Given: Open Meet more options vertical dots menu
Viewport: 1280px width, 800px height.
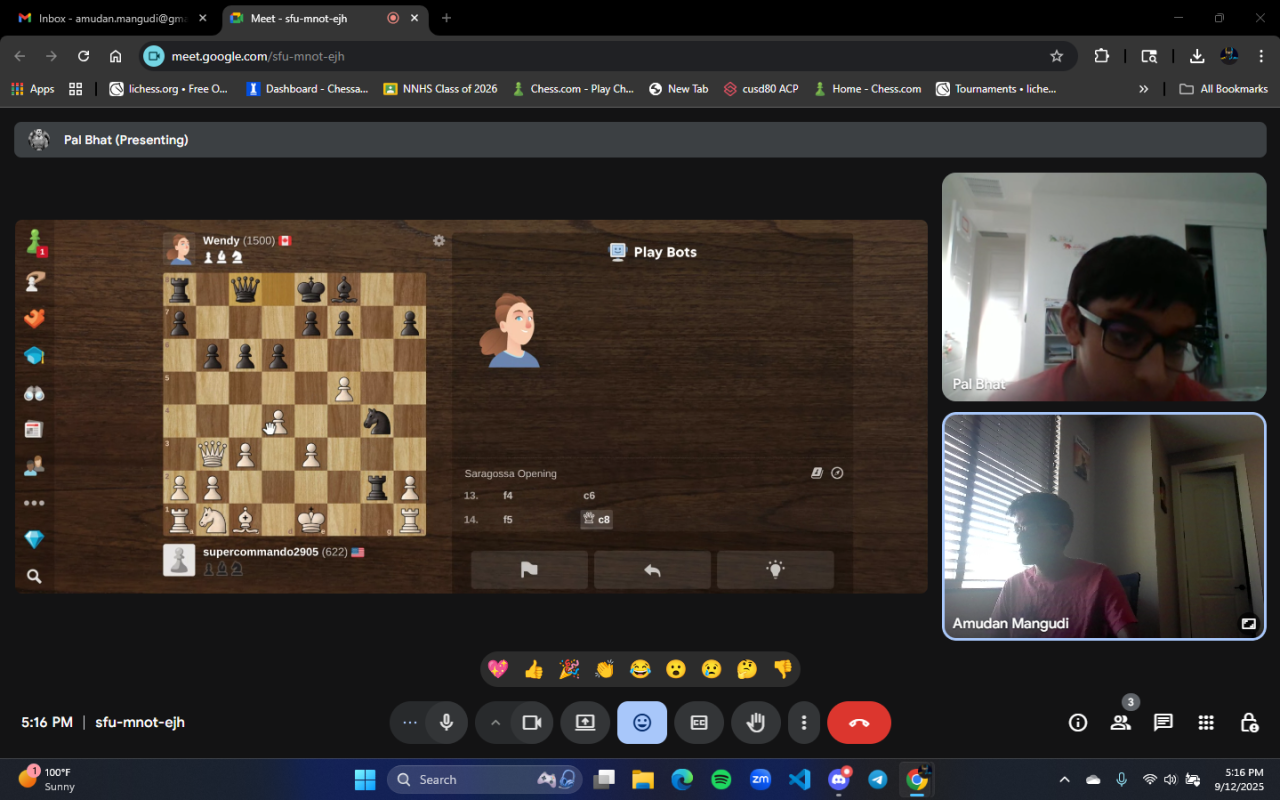Looking at the screenshot, I should coord(804,722).
